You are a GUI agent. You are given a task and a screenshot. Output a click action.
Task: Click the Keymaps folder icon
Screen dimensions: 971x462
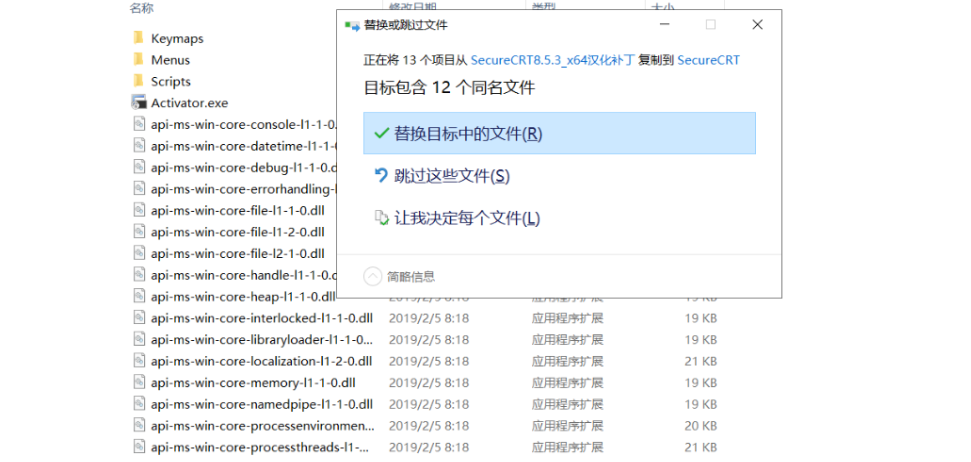(138, 38)
